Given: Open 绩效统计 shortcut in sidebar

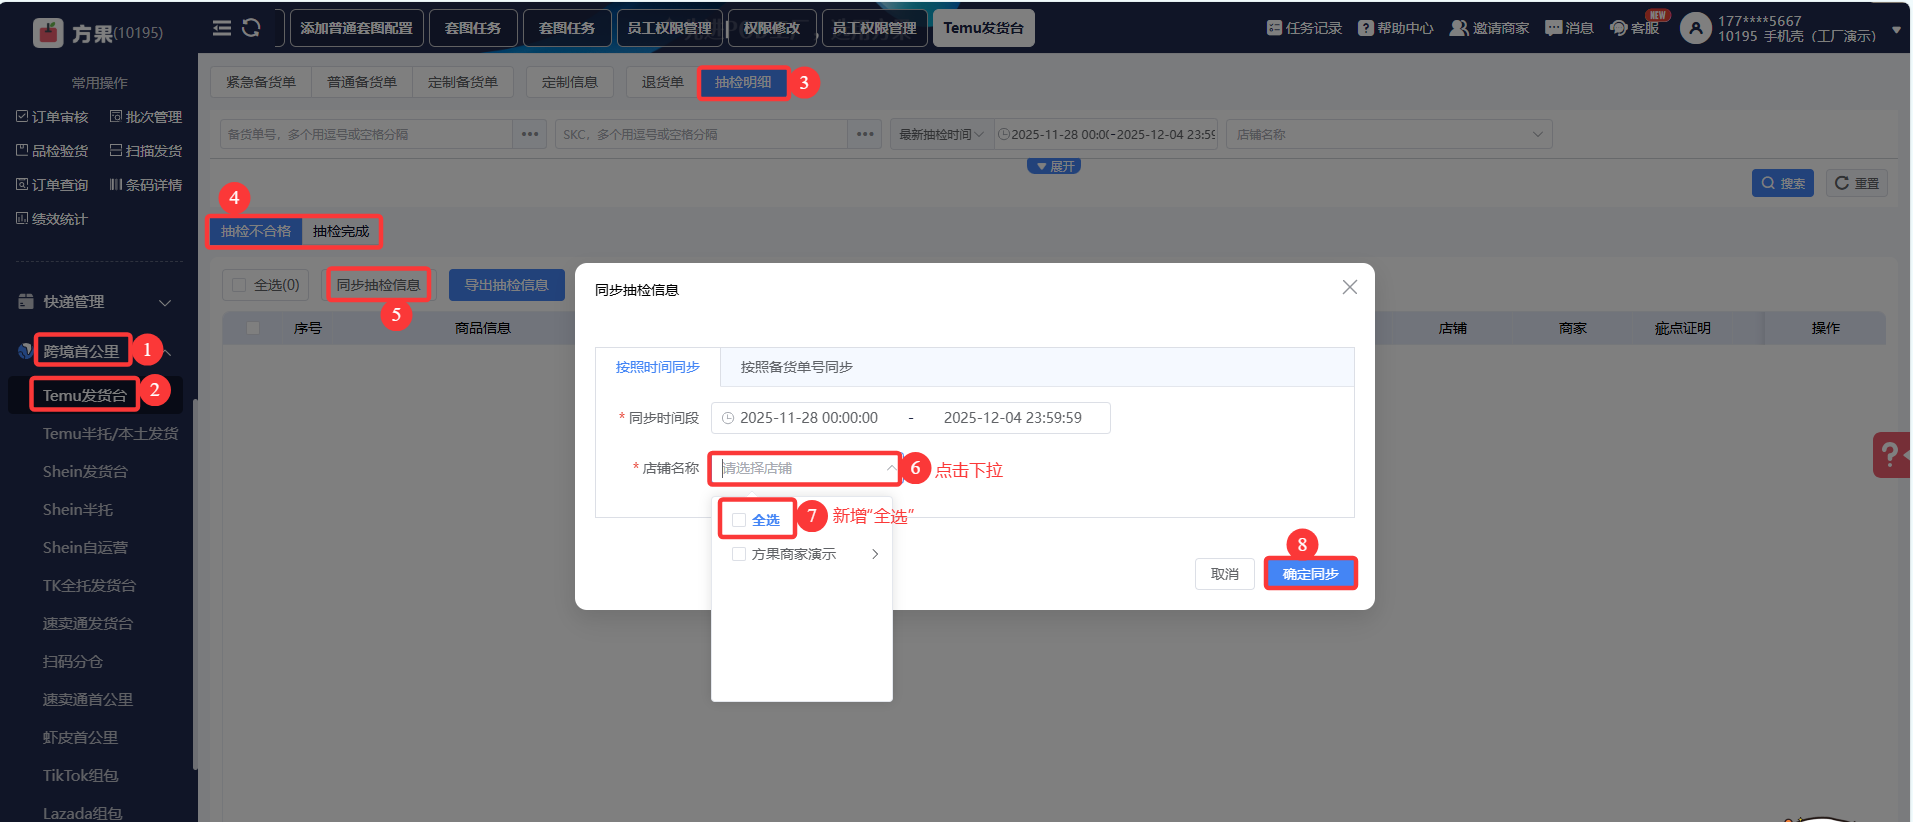Looking at the screenshot, I should [52, 219].
